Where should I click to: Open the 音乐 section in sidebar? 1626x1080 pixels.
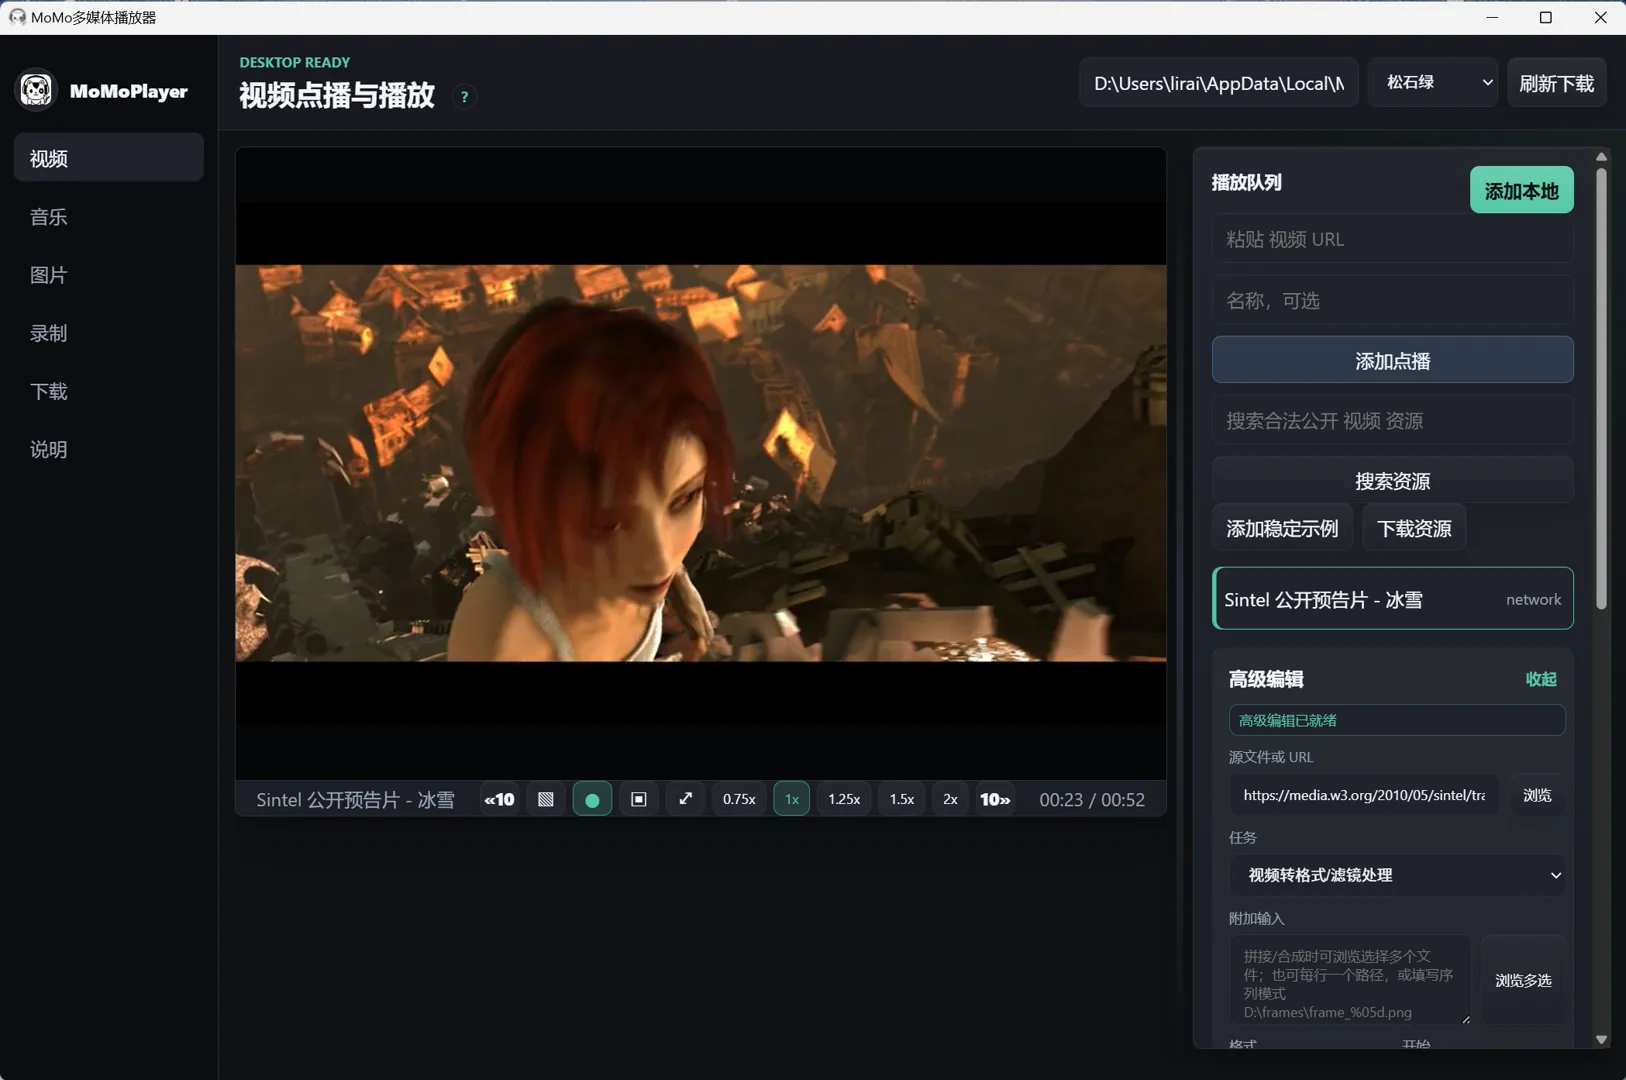pos(109,216)
